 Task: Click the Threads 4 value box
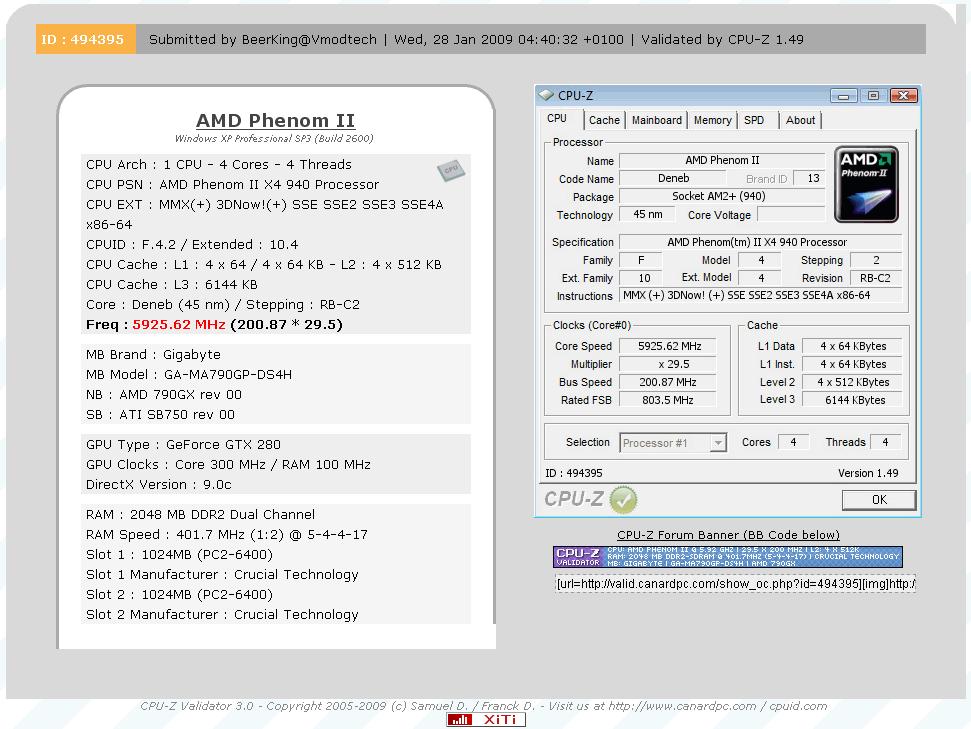coord(886,442)
